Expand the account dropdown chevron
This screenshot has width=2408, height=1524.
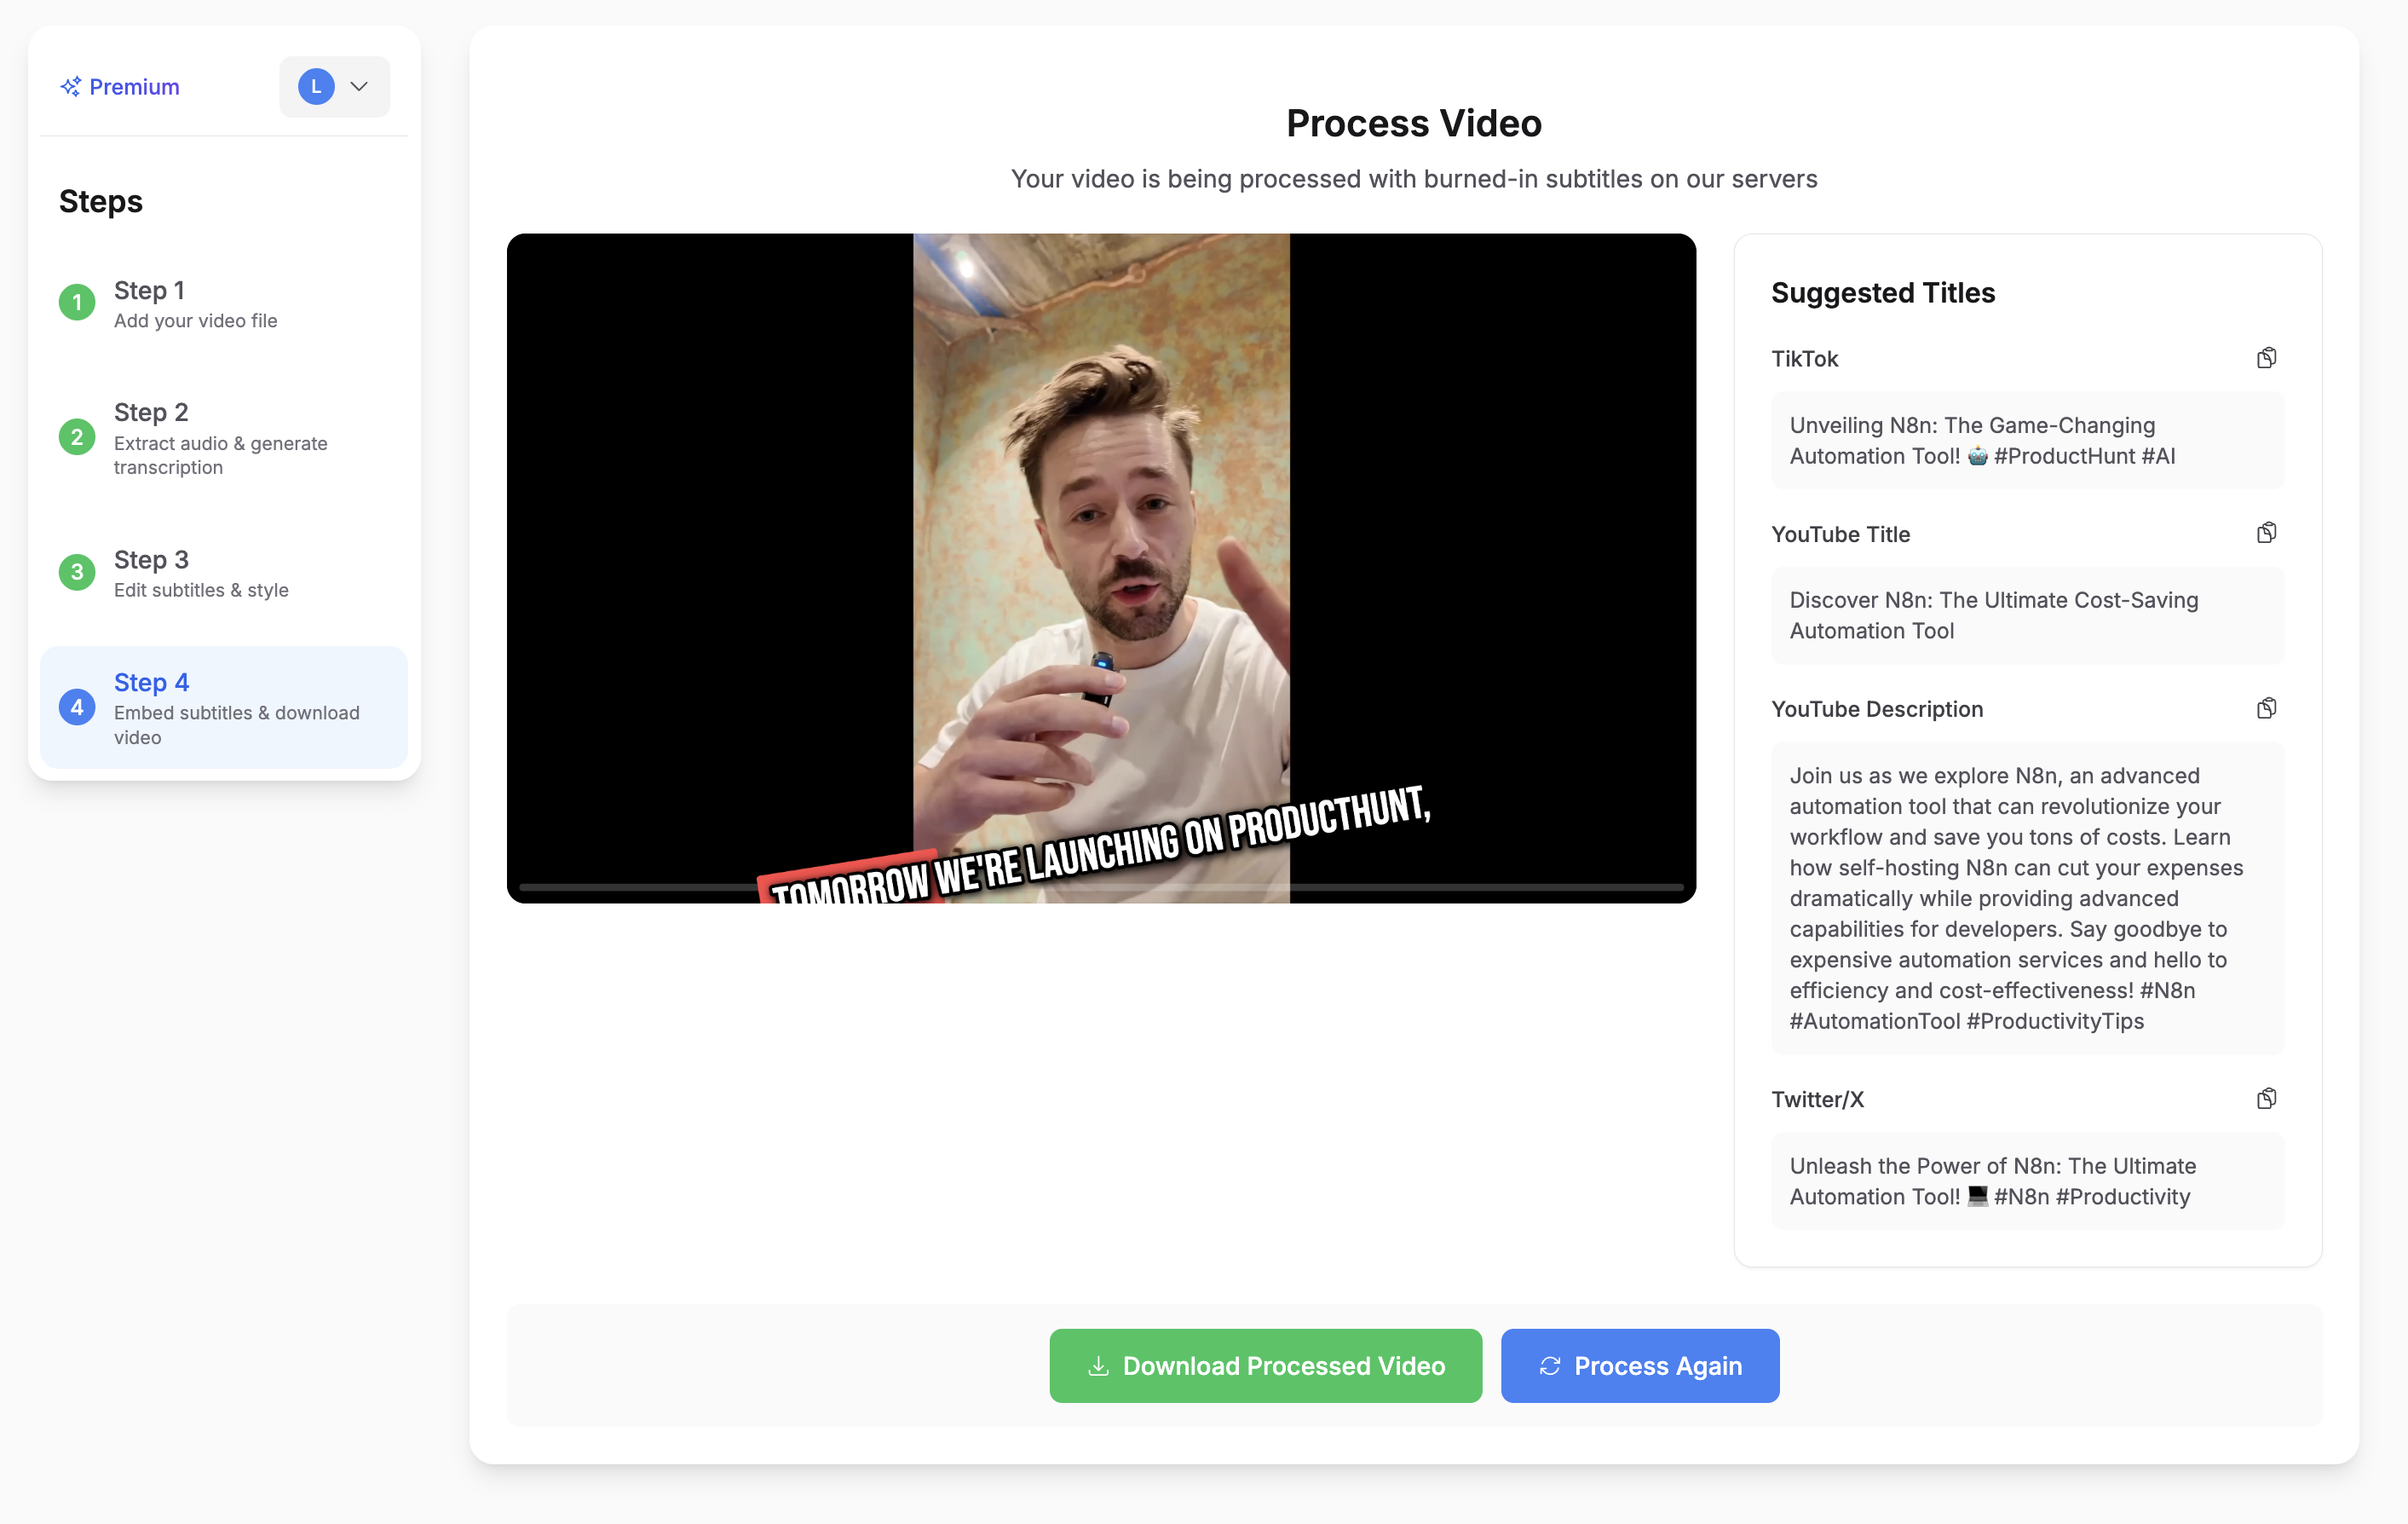click(x=359, y=87)
